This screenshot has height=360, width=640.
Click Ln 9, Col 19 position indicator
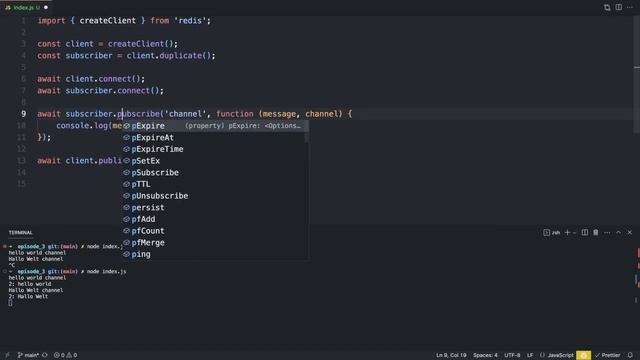(451, 355)
